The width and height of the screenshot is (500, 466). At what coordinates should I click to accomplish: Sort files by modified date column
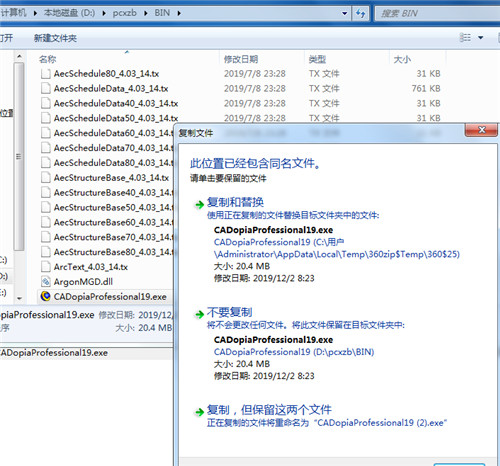click(241, 59)
